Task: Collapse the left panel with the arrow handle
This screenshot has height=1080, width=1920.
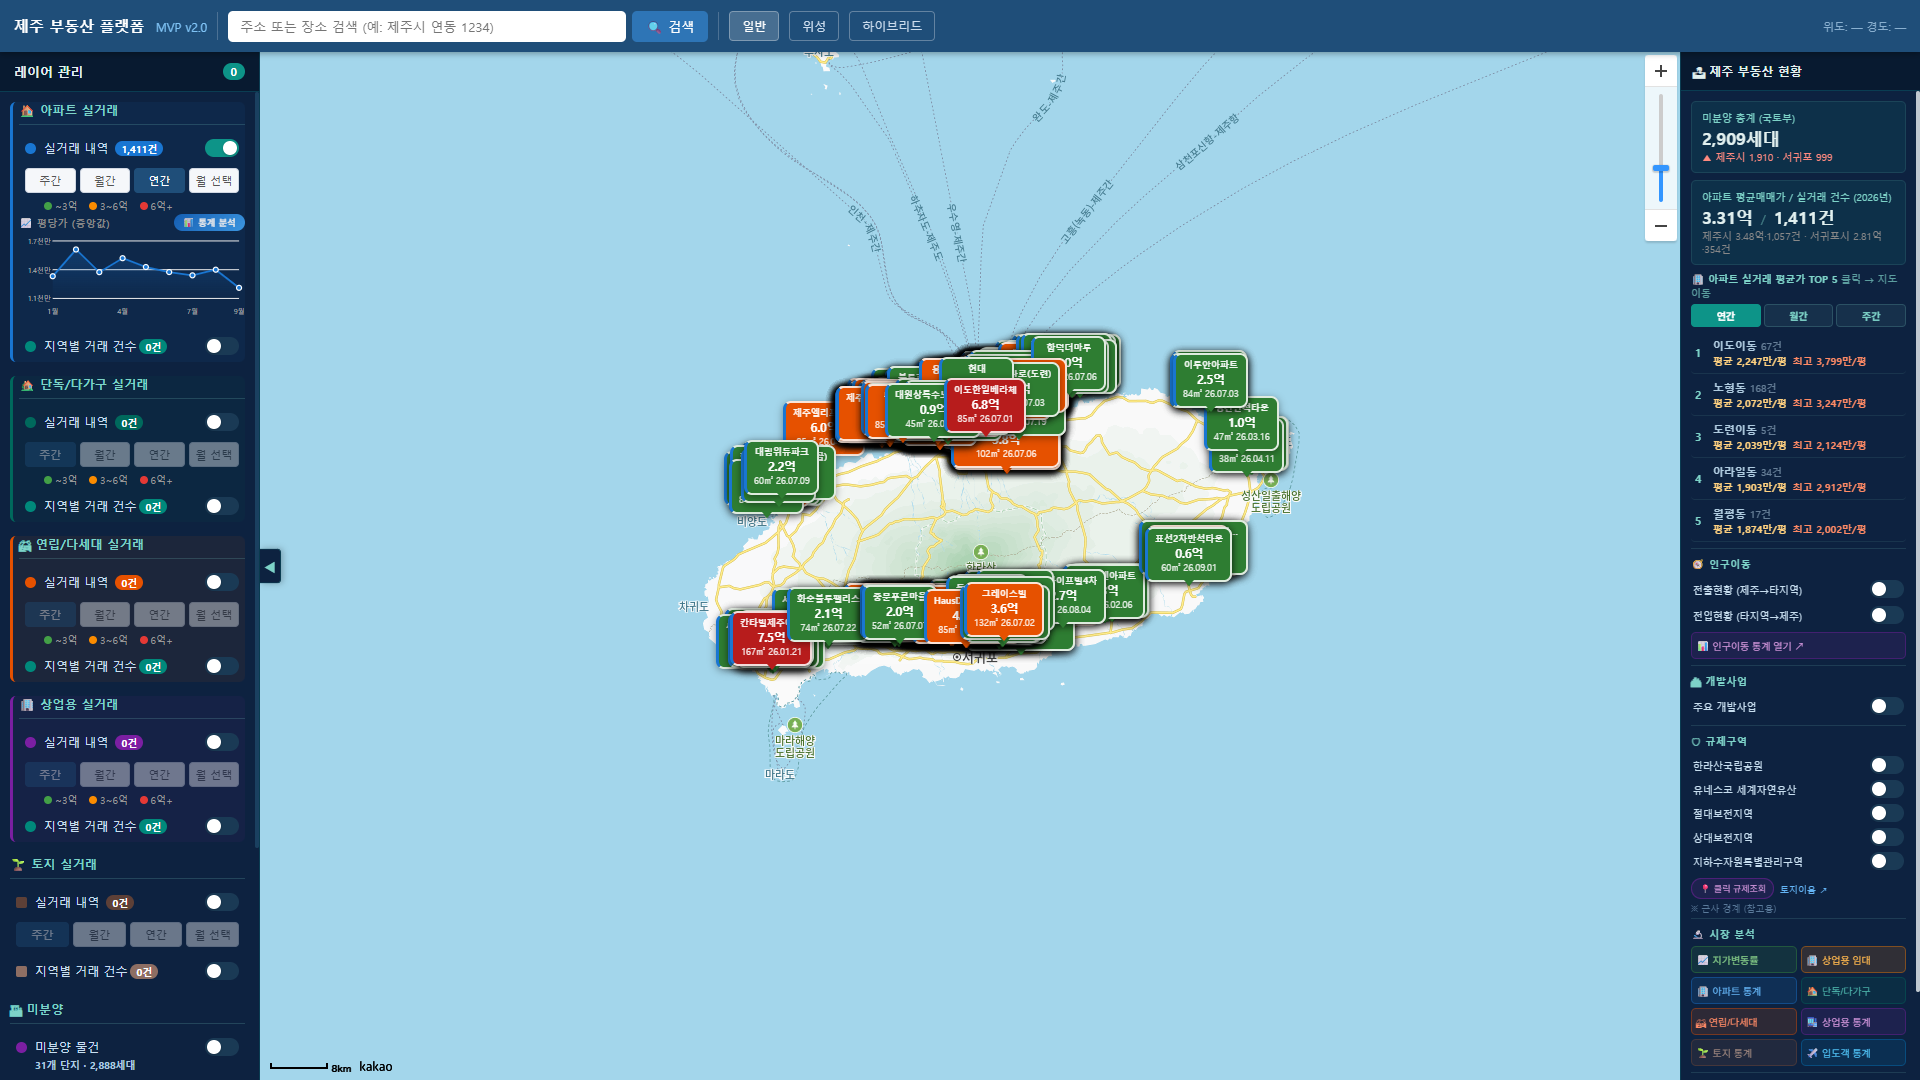Action: point(270,566)
